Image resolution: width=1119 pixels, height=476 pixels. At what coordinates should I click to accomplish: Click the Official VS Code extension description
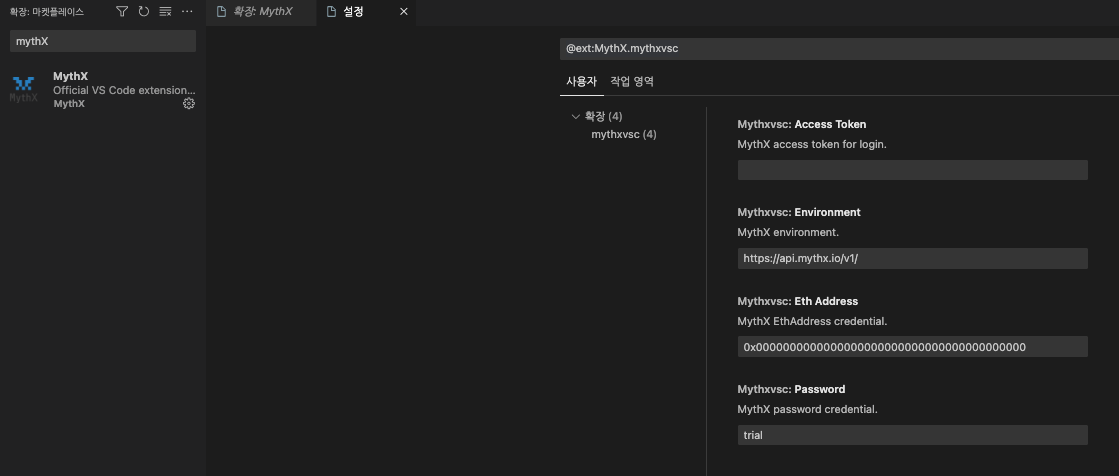(x=124, y=91)
